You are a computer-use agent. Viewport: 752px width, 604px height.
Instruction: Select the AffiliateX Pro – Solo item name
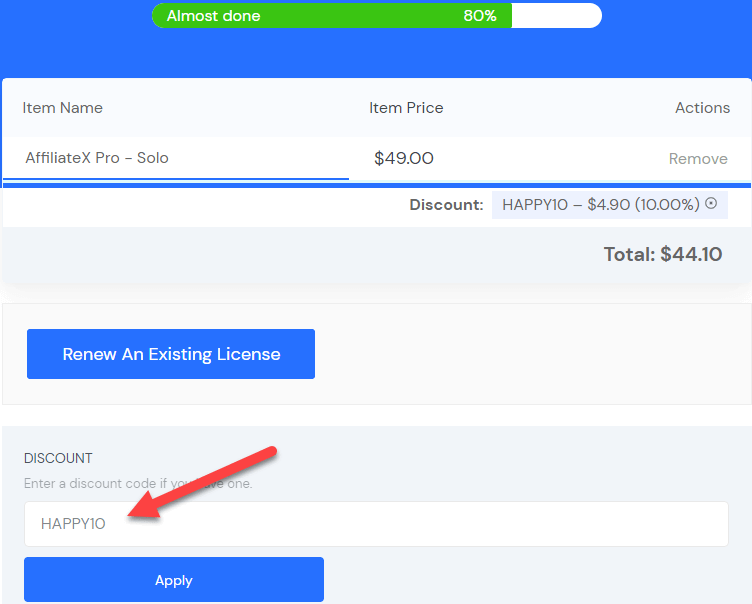coord(97,158)
